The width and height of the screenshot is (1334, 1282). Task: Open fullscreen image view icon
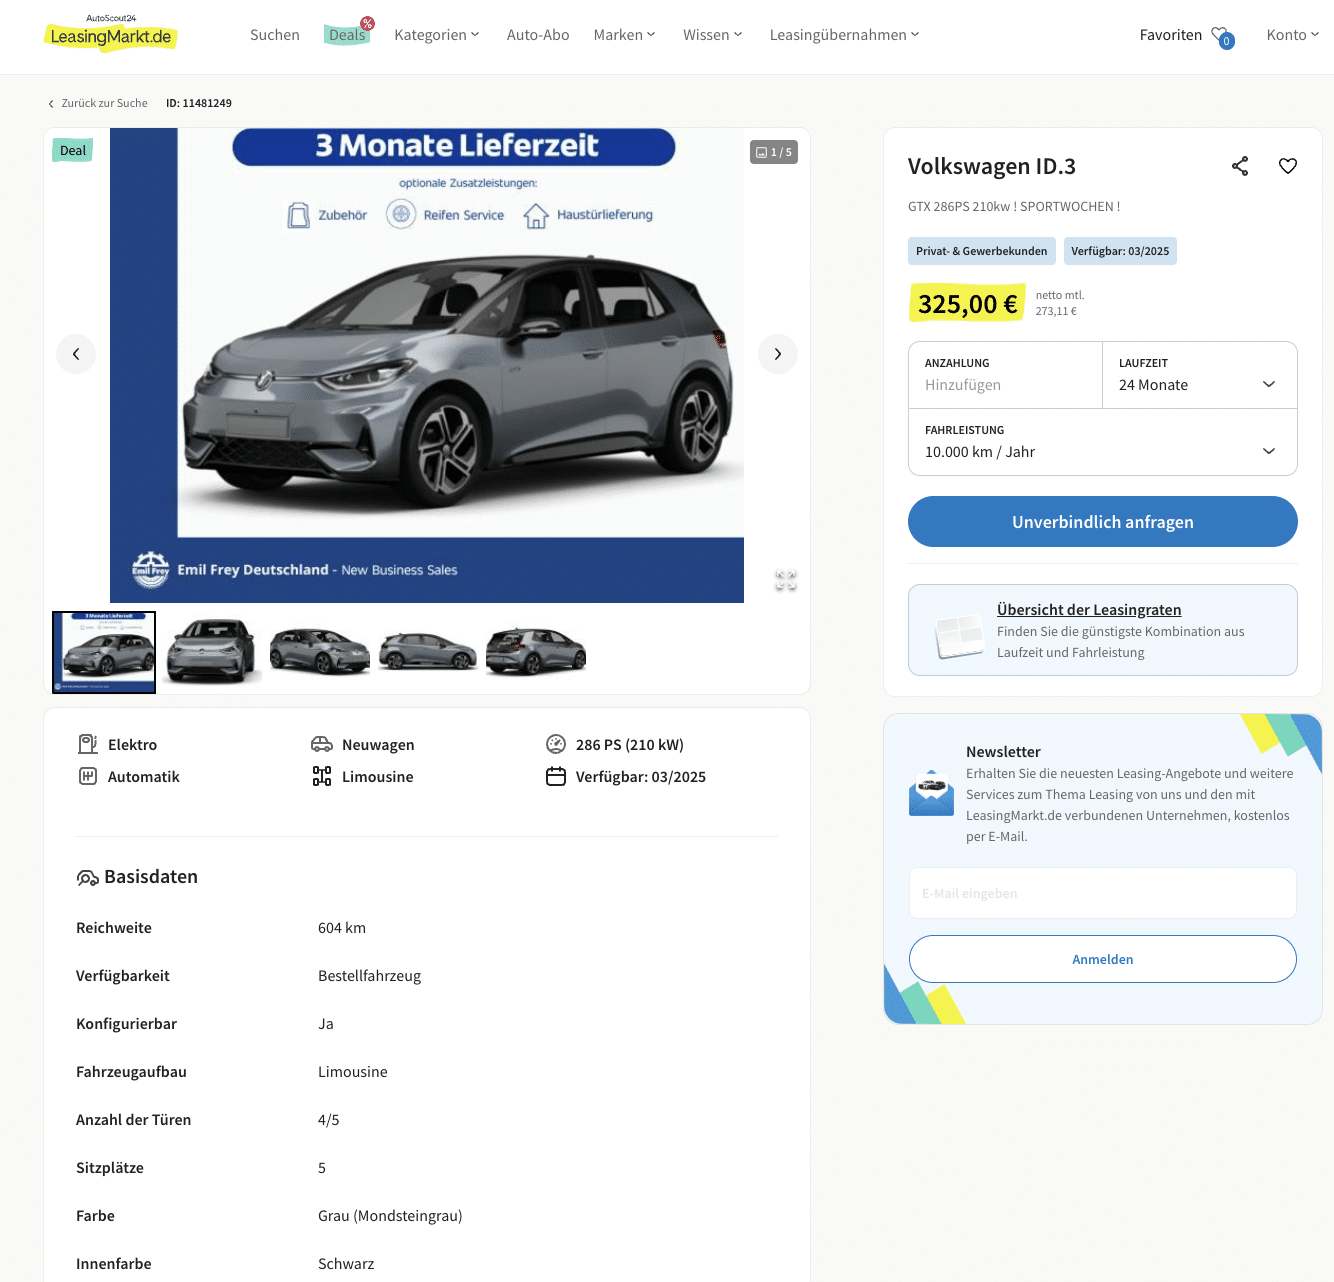[786, 580]
